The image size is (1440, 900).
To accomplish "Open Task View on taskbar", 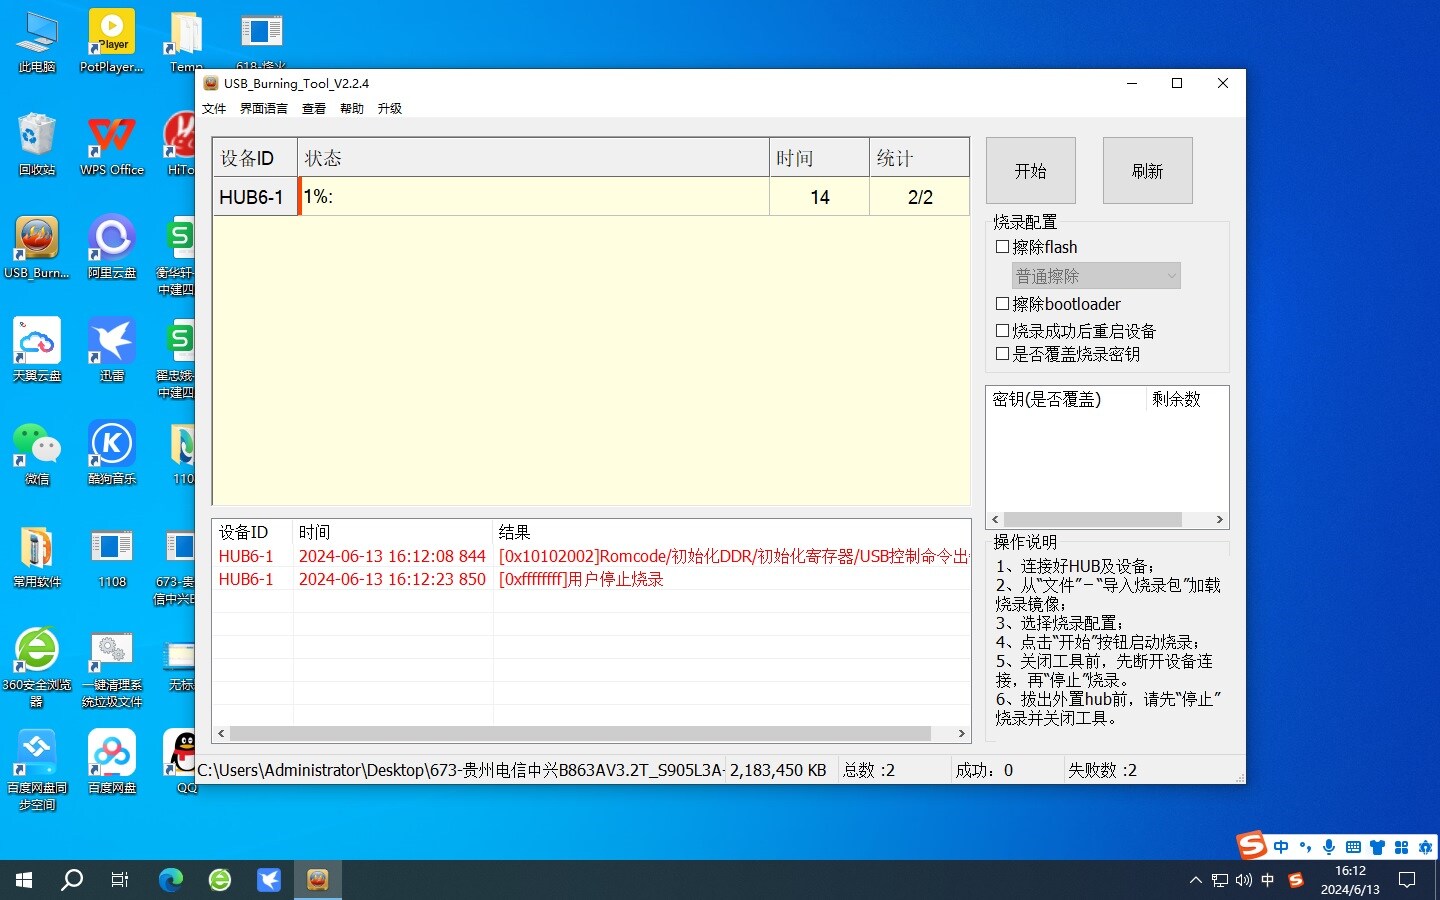I will pyautogui.click(x=120, y=880).
